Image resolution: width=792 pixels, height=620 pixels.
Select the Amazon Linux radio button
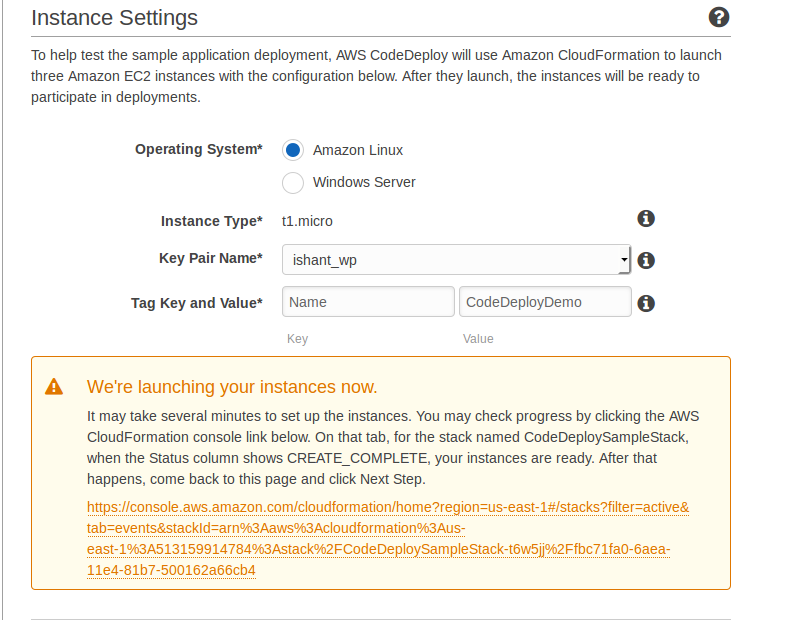[293, 150]
